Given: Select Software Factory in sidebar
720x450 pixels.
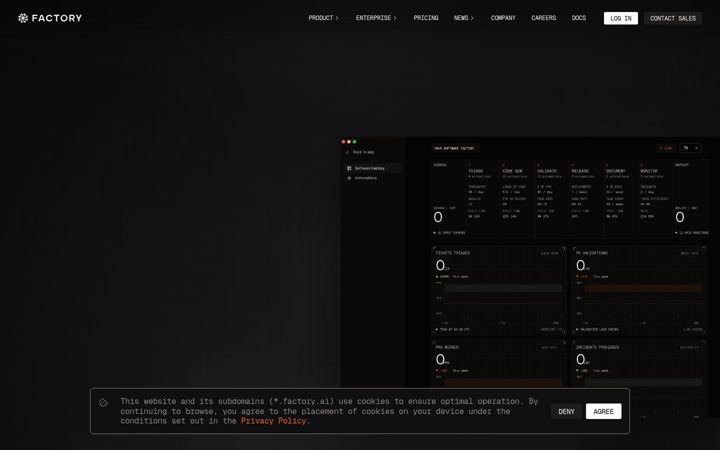Looking at the screenshot, I should pos(372,168).
